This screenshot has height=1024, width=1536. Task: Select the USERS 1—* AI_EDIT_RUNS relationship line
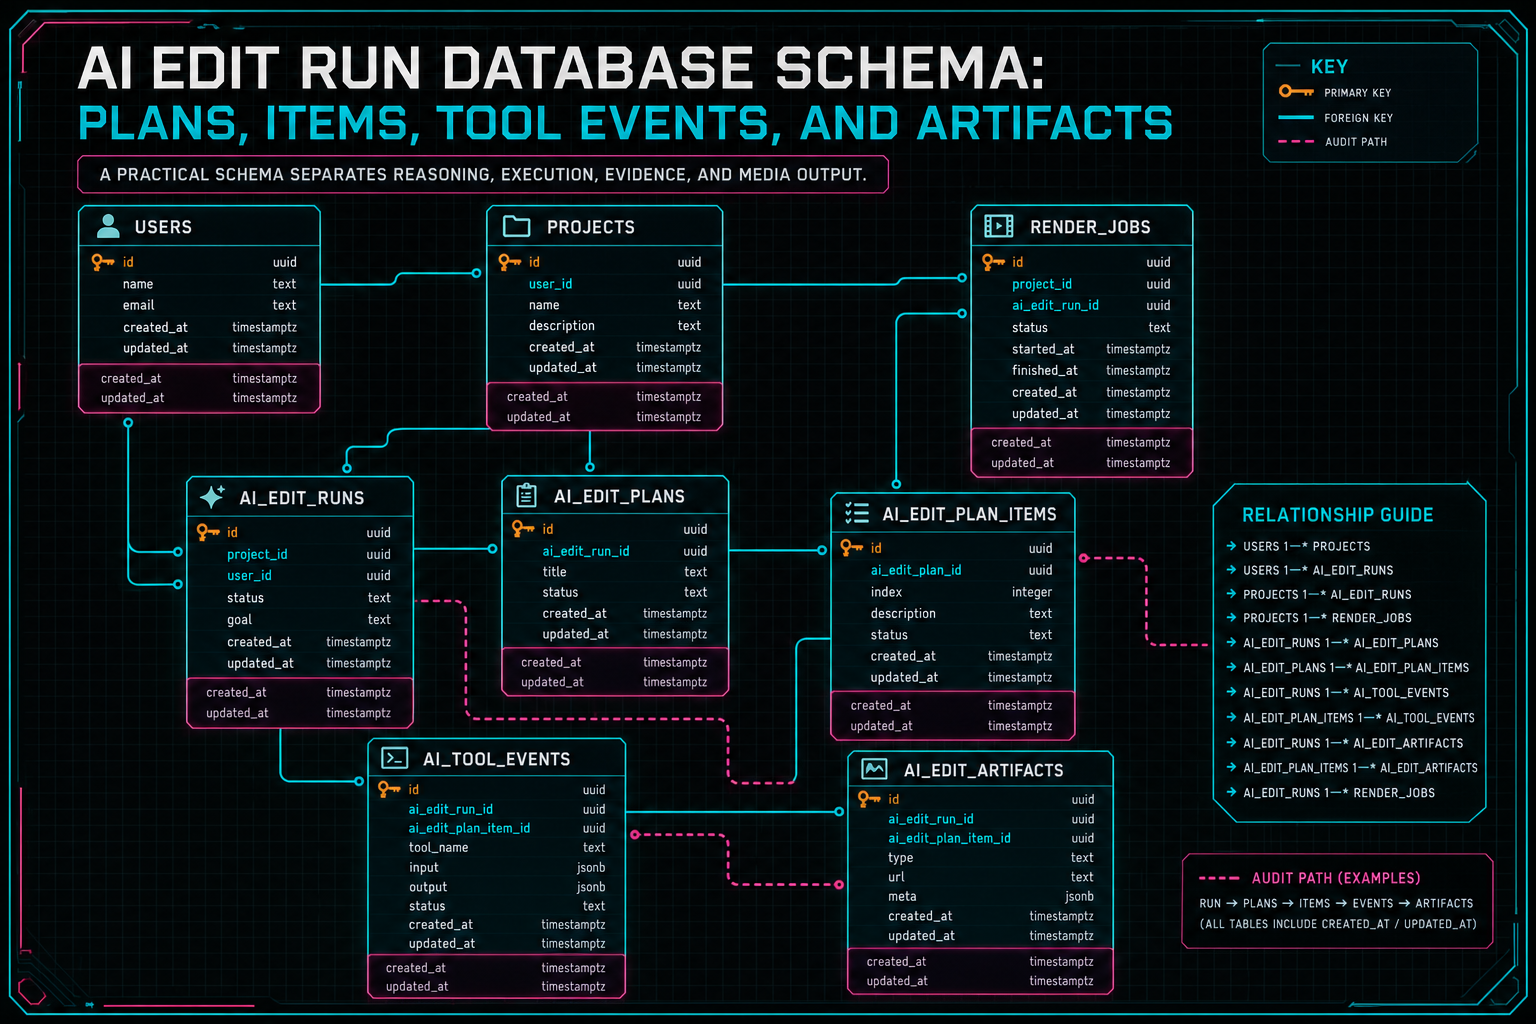point(1318,570)
